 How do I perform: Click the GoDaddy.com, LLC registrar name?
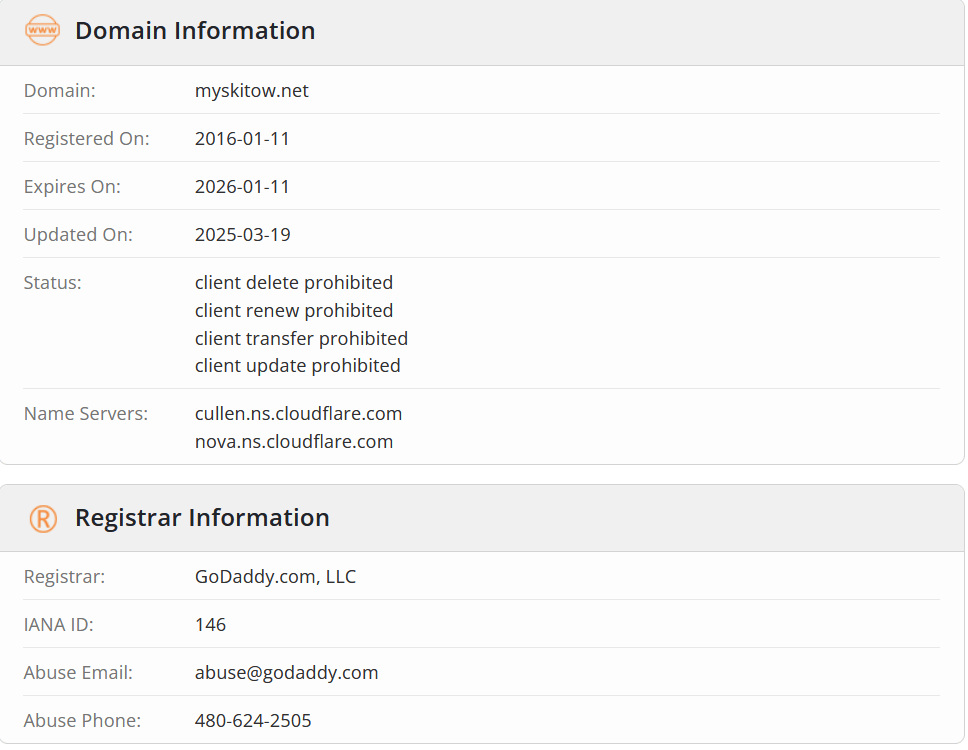click(275, 577)
